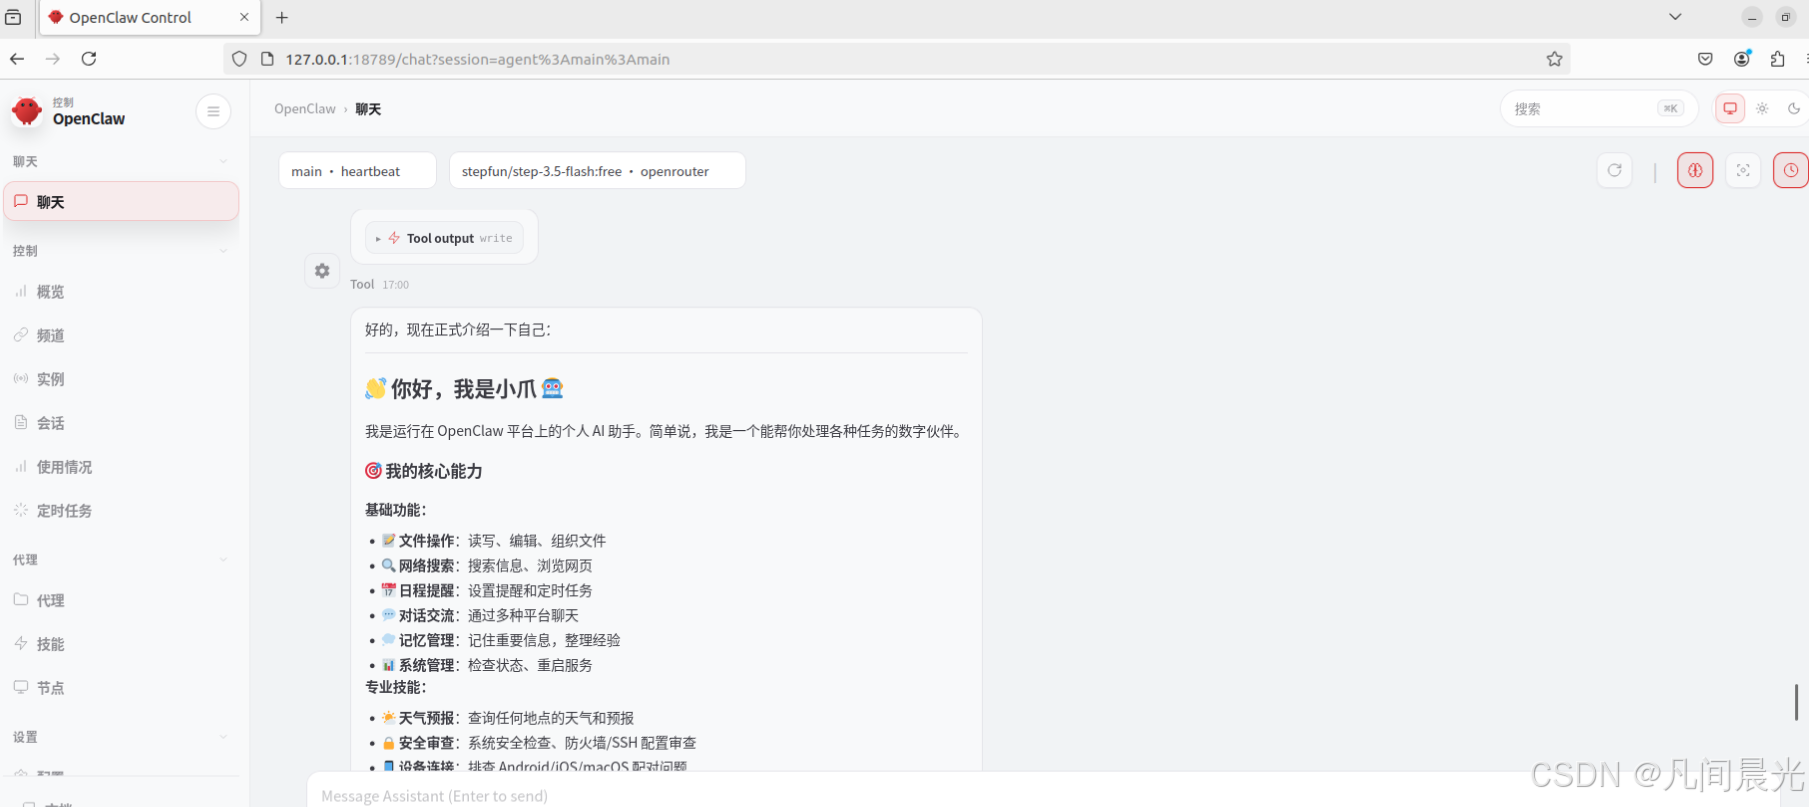Close the OpenClaw Control tab
The image size is (1809, 807).
244,17
